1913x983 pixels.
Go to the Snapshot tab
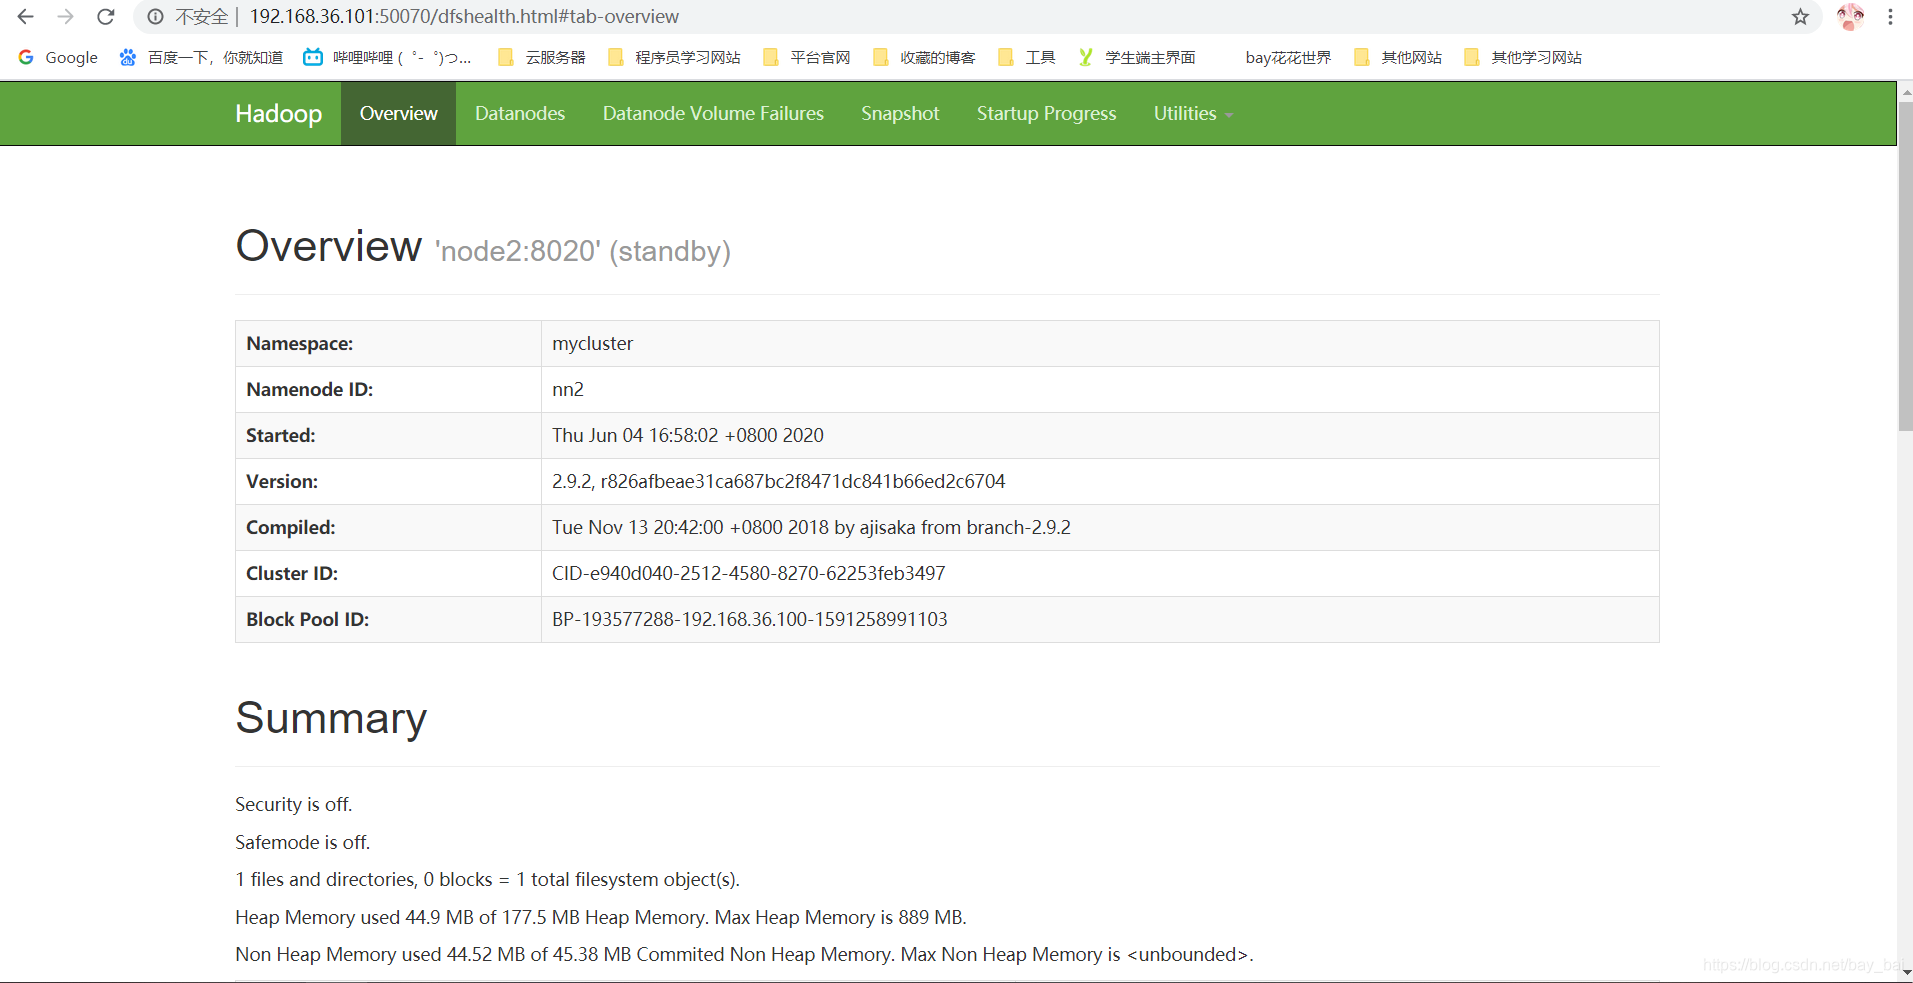[x=900, y=114]
